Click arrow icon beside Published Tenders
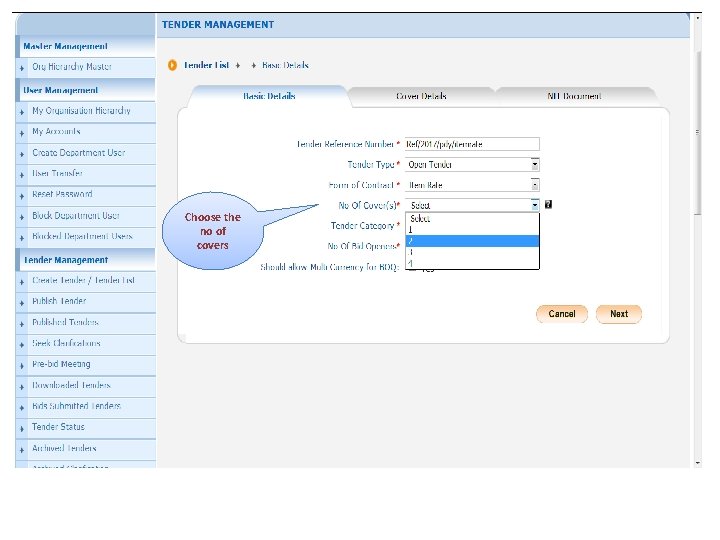The width and height of the screenshot is (720, 540). point(22,324)
